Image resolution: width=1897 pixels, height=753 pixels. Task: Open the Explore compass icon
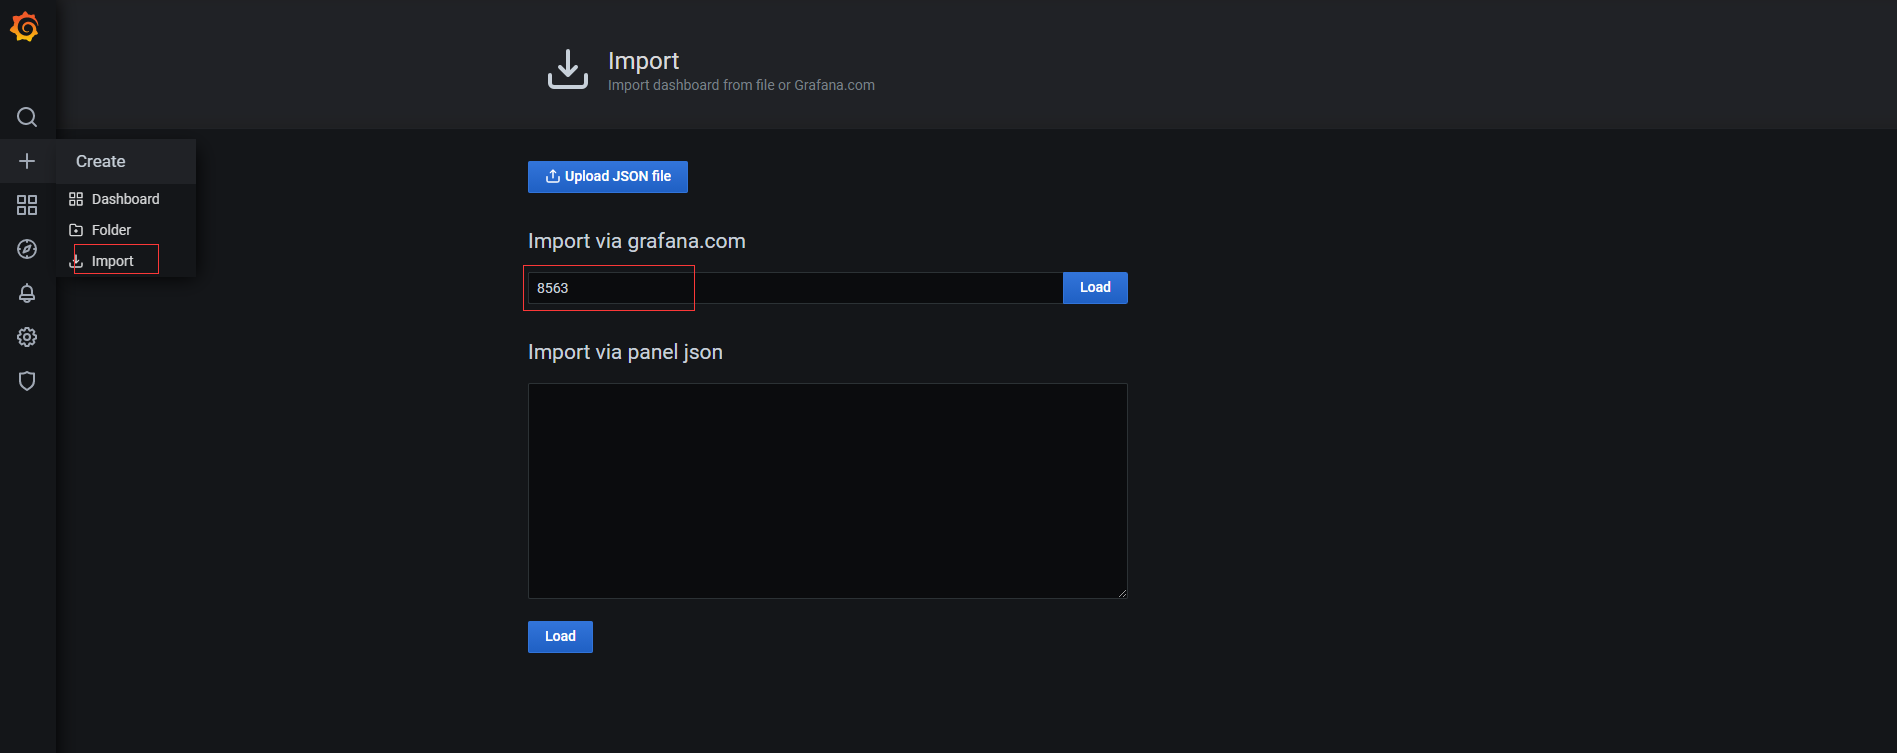[27, 249]
